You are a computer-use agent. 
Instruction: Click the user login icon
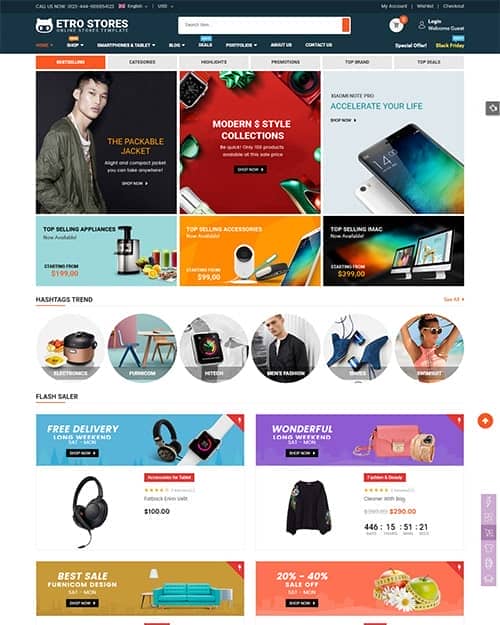[x=421, y=25]
